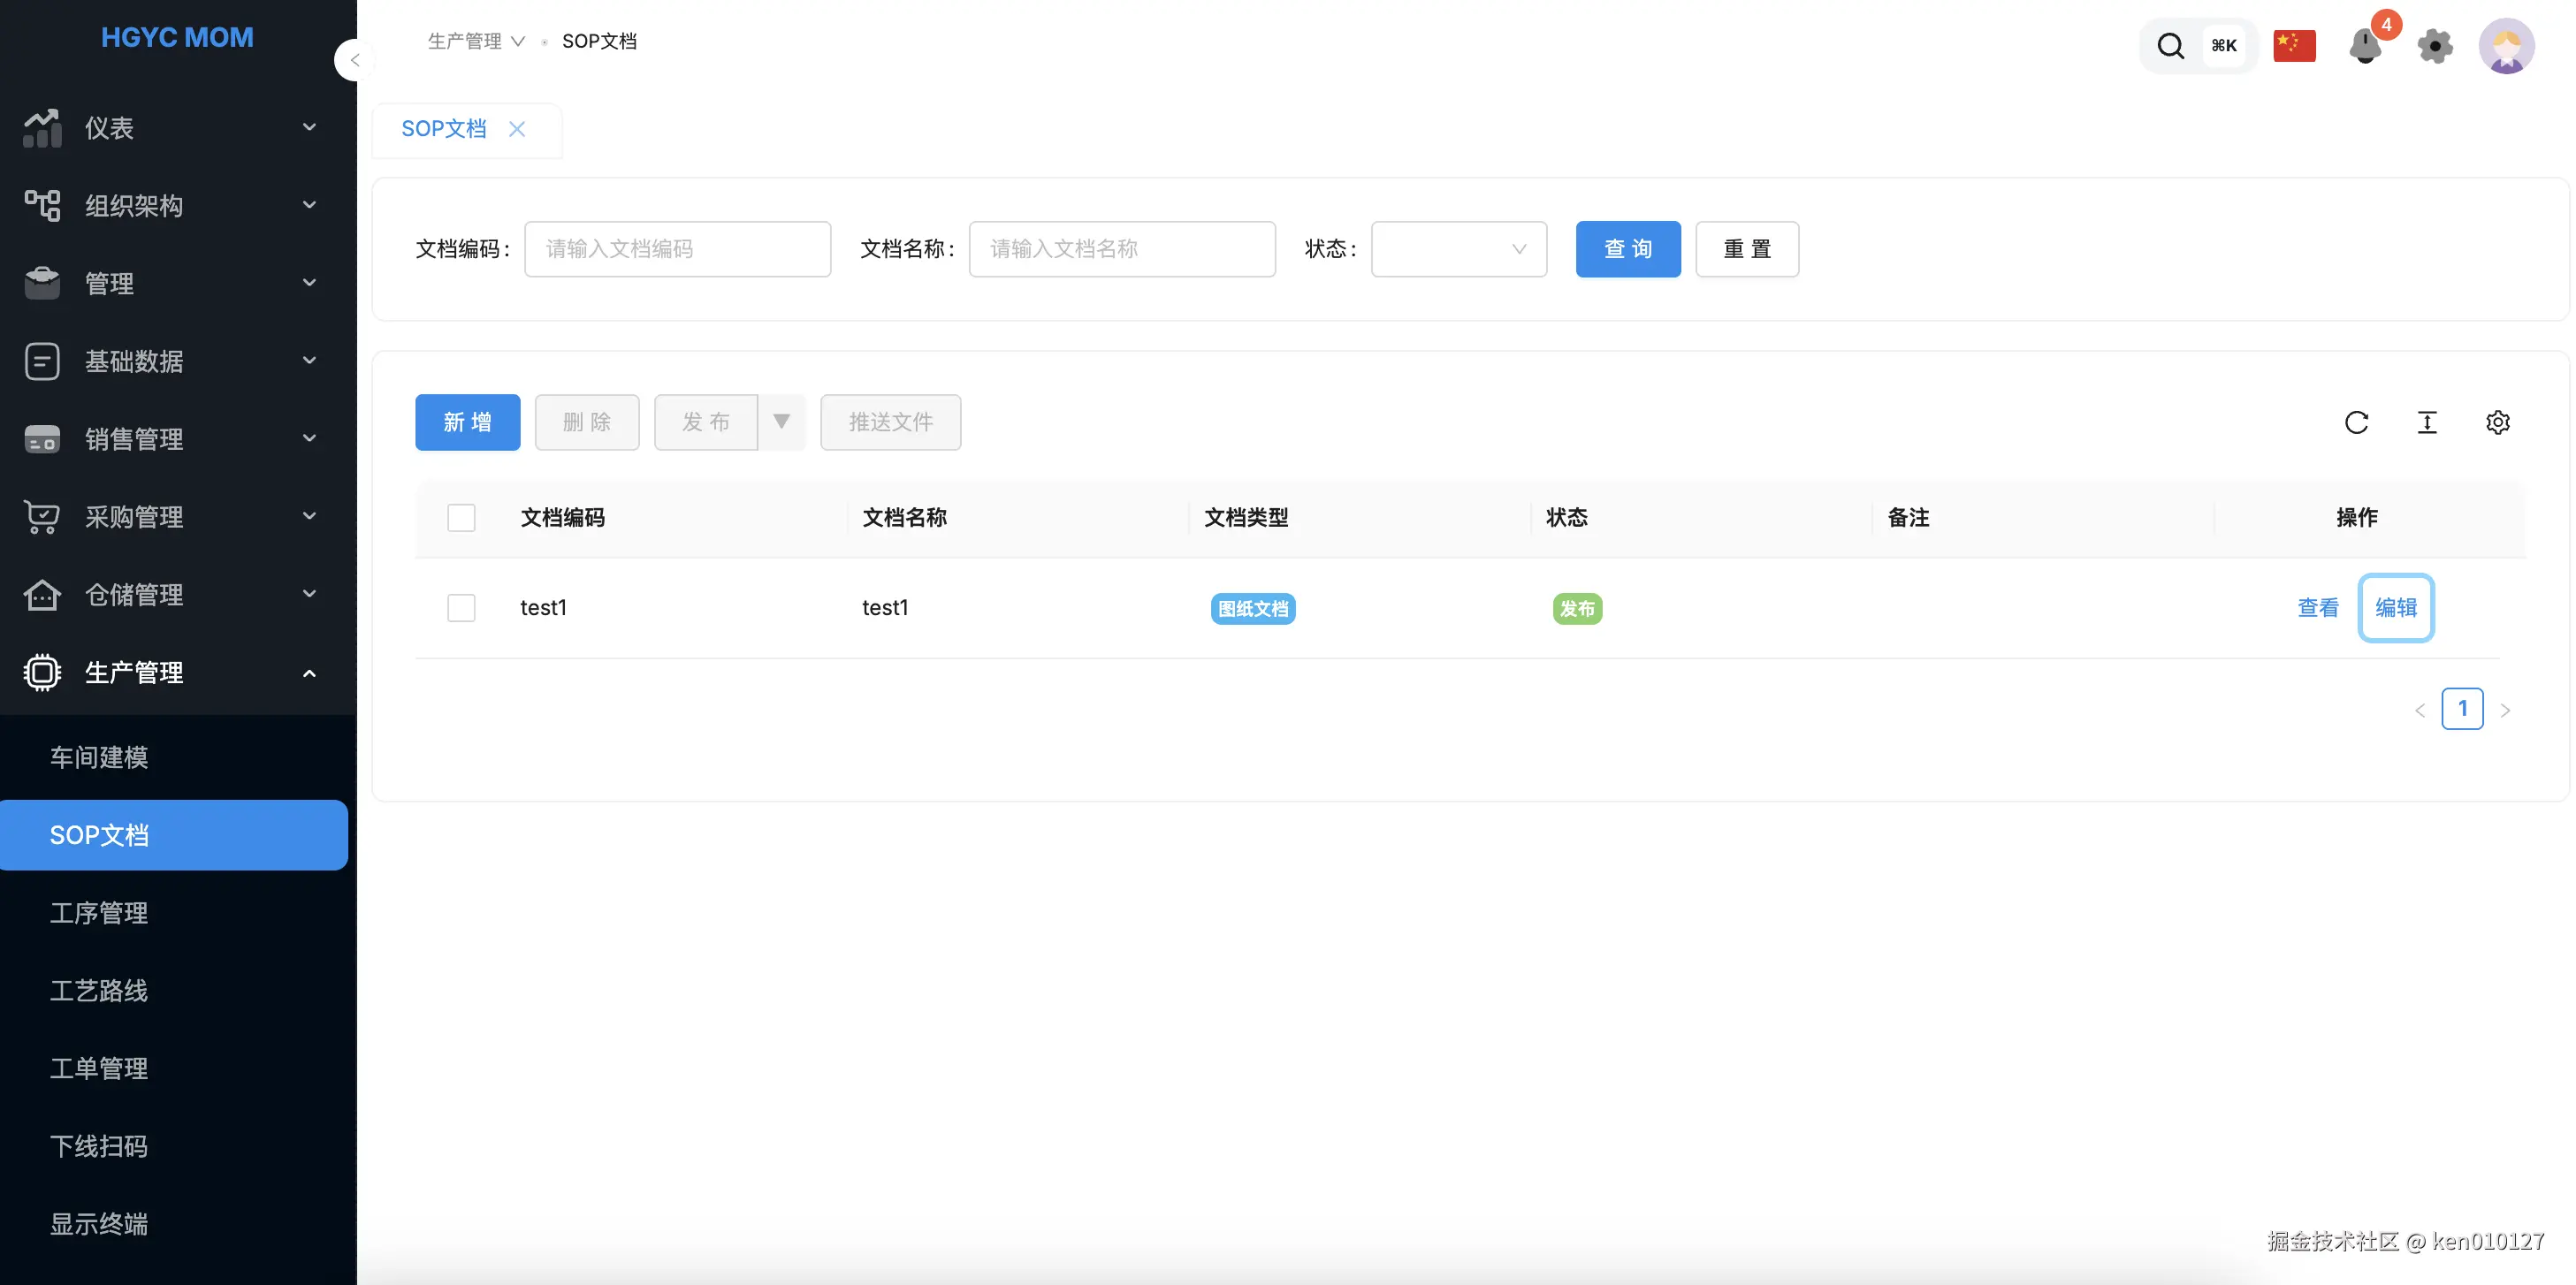Click the 编辑 link for test1
Viewport: 2576px width, 1285px height.
pos(2395,608)
